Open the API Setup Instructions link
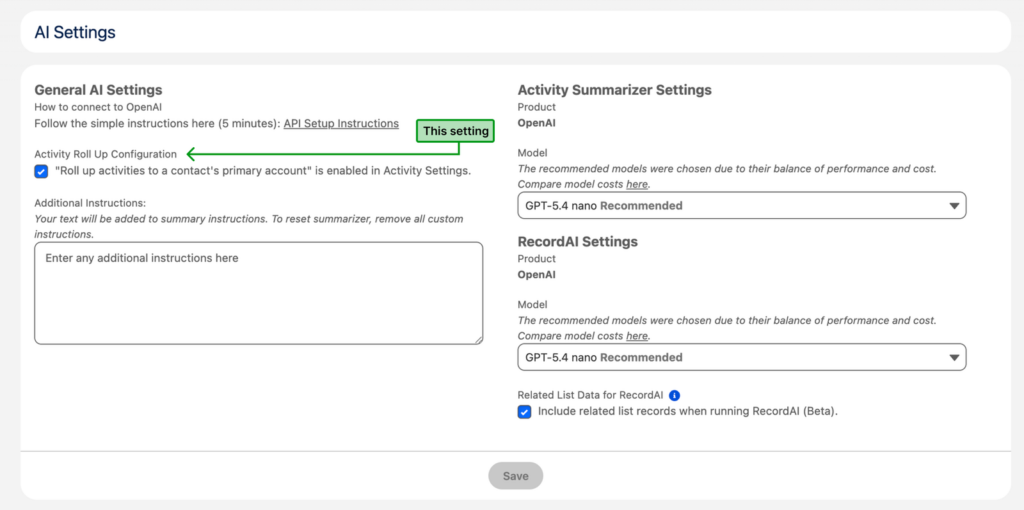The width and height of the screenshot is (1024, 510). tap(341, 123)
